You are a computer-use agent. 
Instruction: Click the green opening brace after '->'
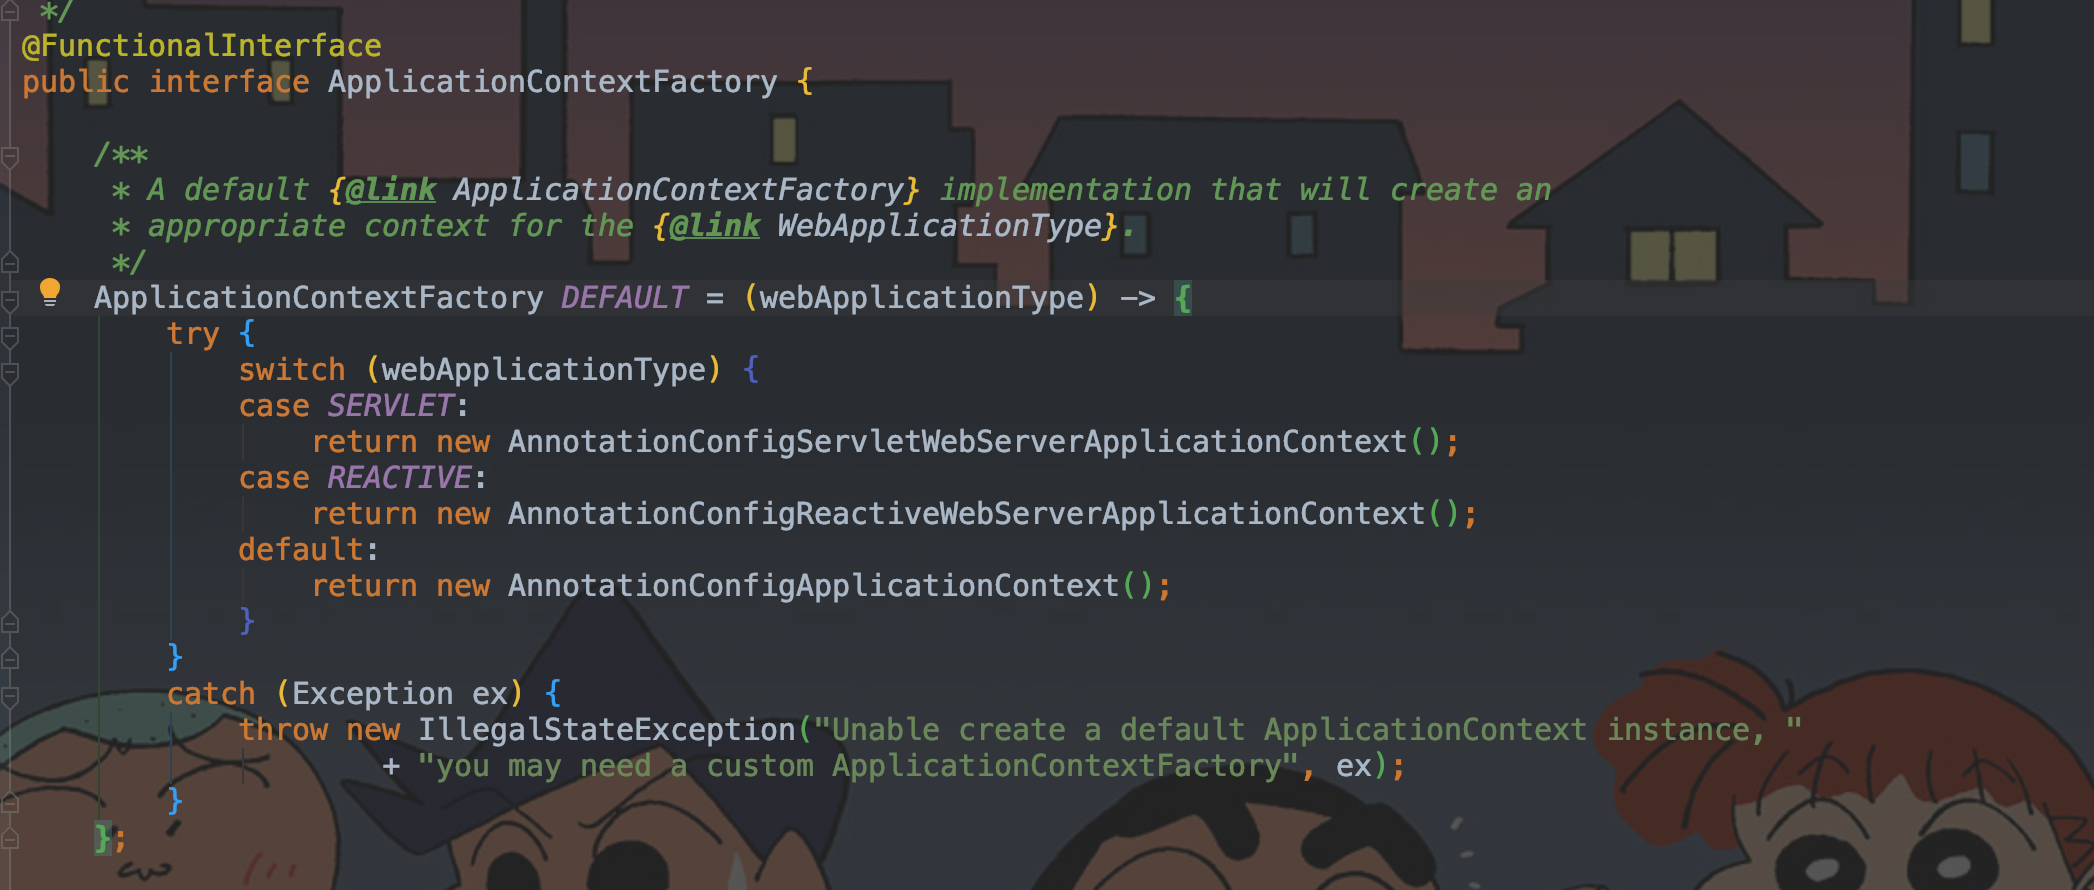click(x=1183, y=298)
